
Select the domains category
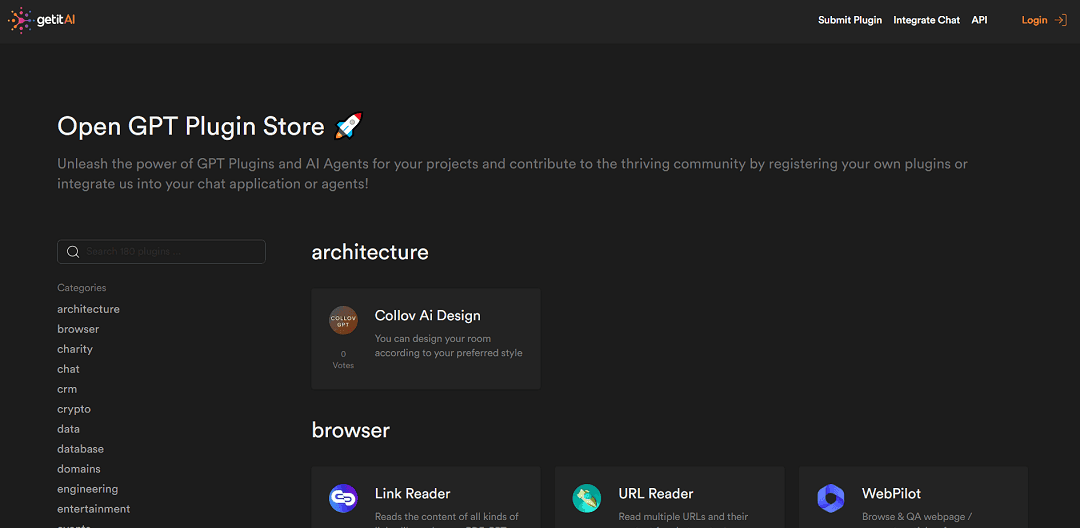[x=79, y=469]
